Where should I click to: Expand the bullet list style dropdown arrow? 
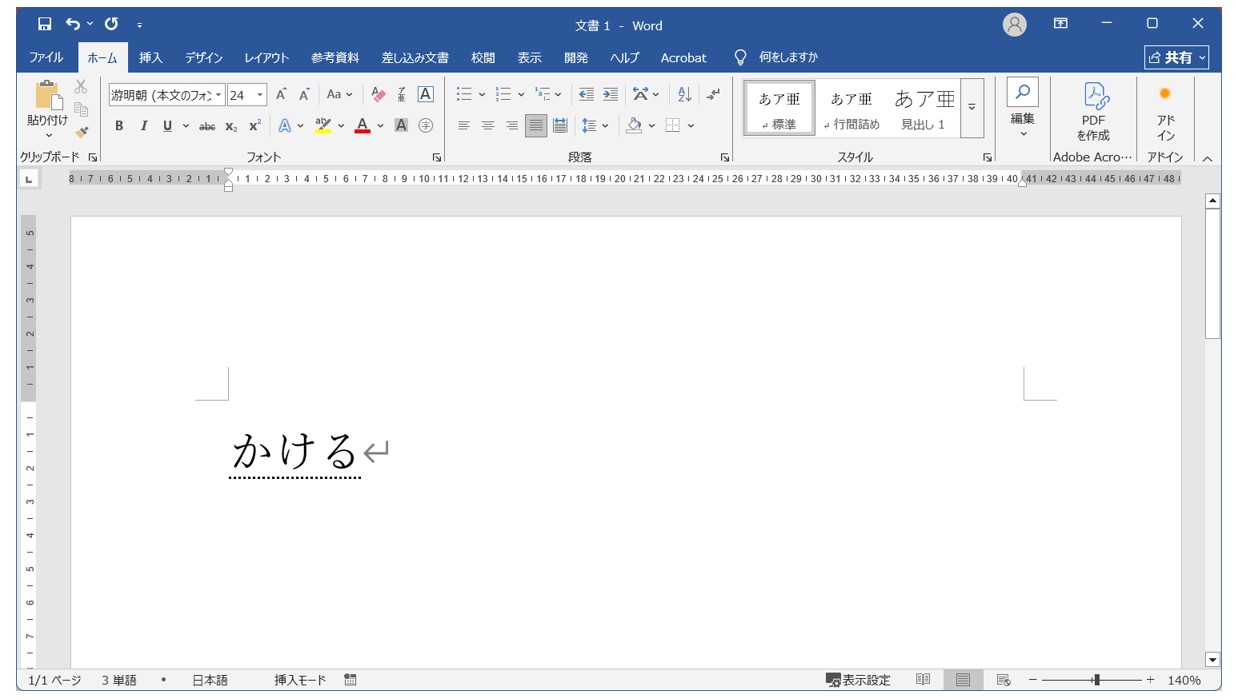click(482, 95)
